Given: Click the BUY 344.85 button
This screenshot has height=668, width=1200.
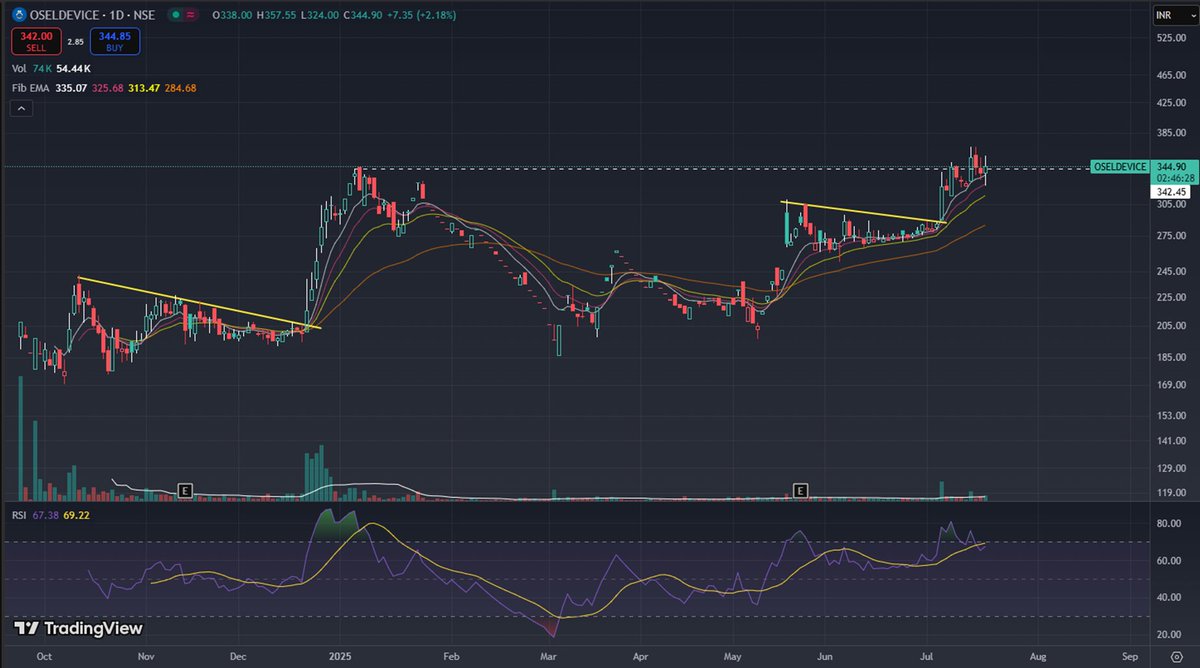Looking at the screenshot, I should click(113, 40).
